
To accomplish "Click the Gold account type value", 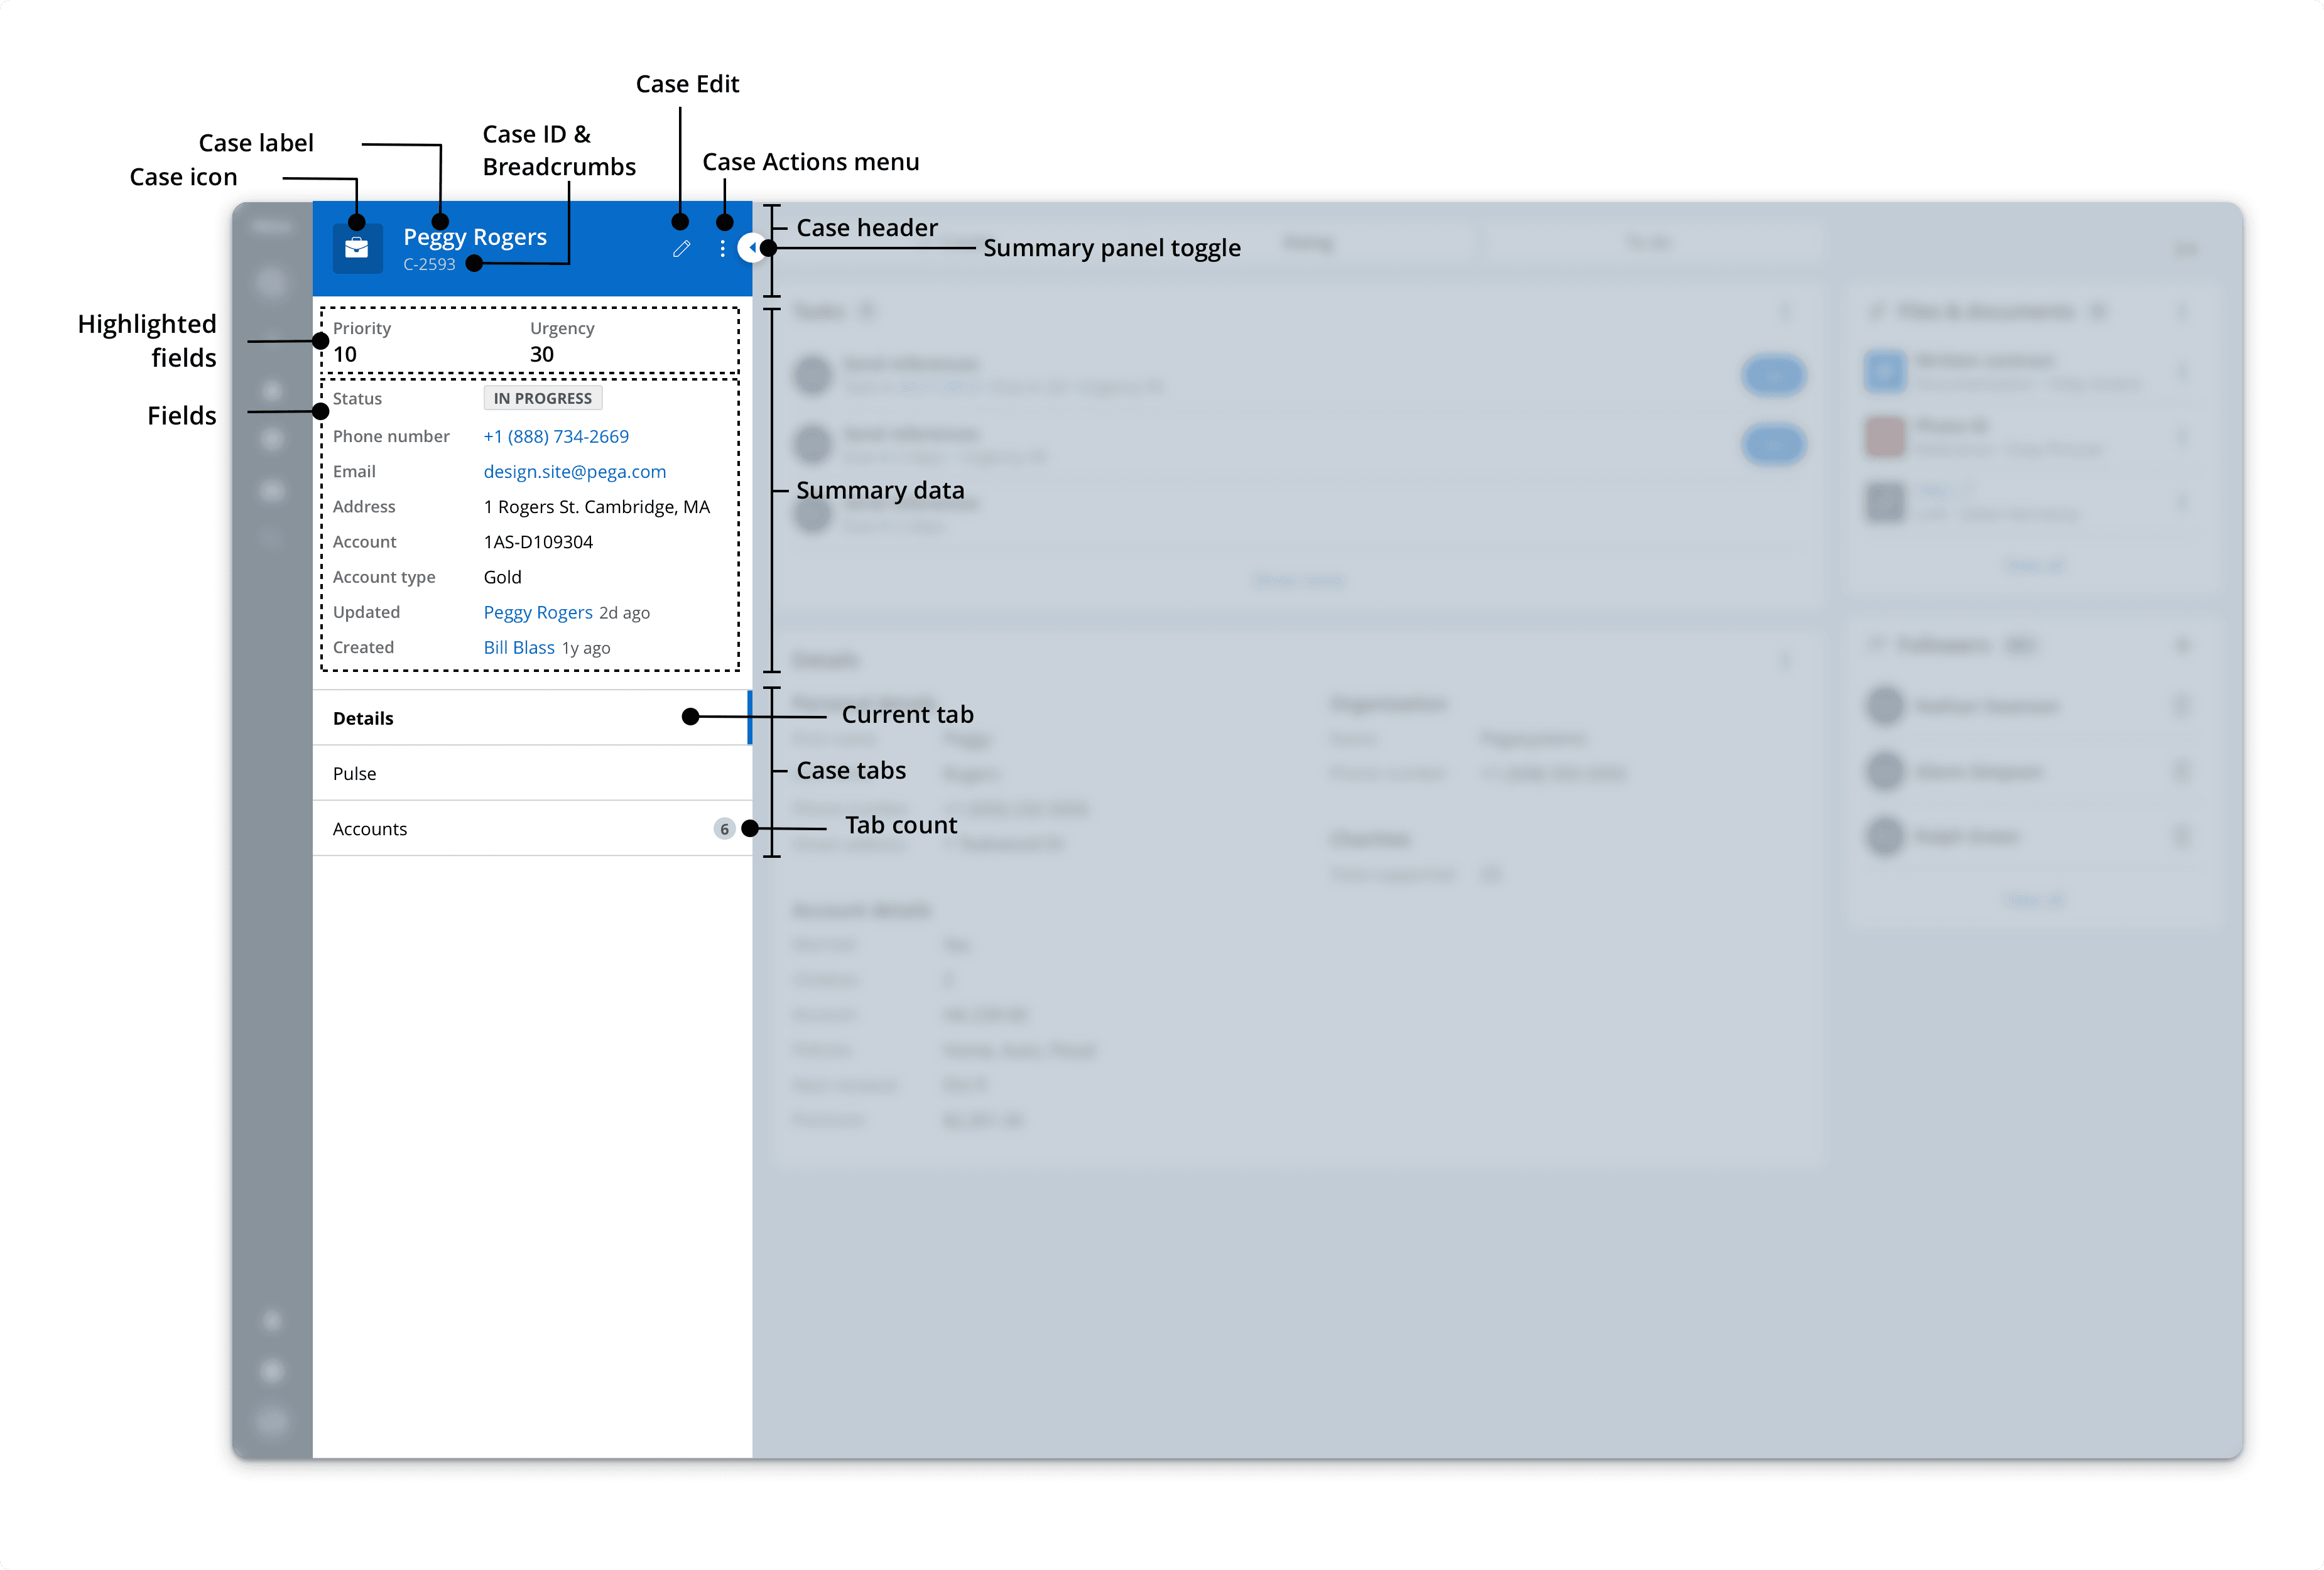I will point(503,577).
